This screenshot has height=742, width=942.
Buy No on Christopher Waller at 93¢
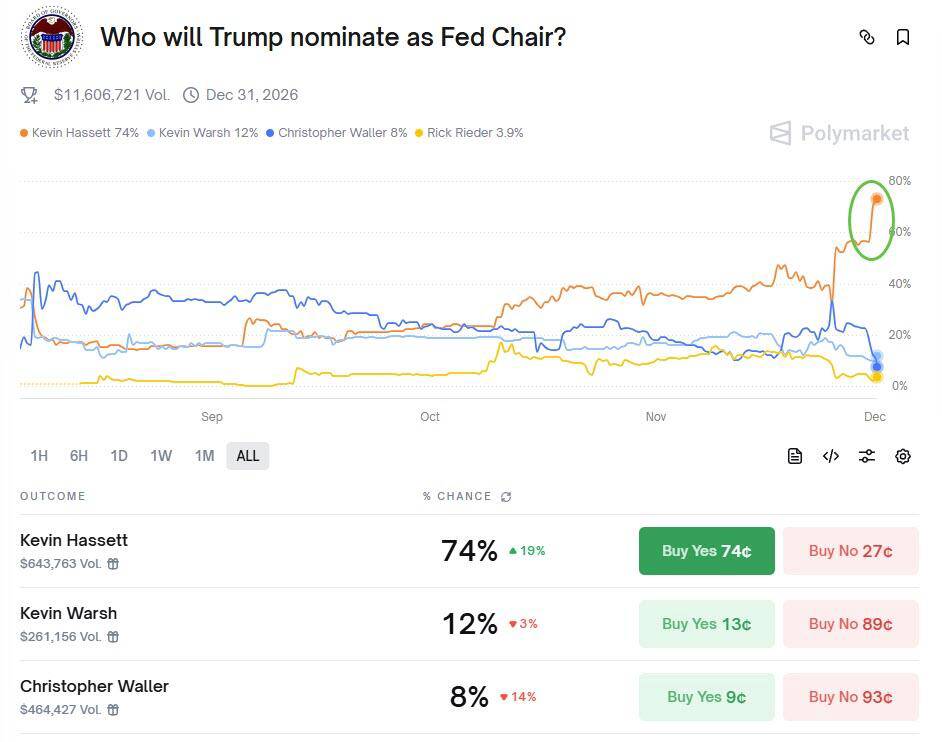click(x=850, y=697)
